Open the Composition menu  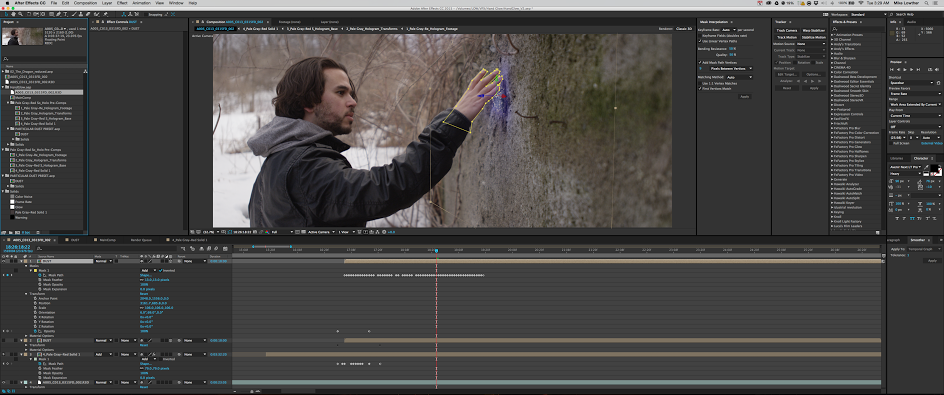[x=85, y=3]
